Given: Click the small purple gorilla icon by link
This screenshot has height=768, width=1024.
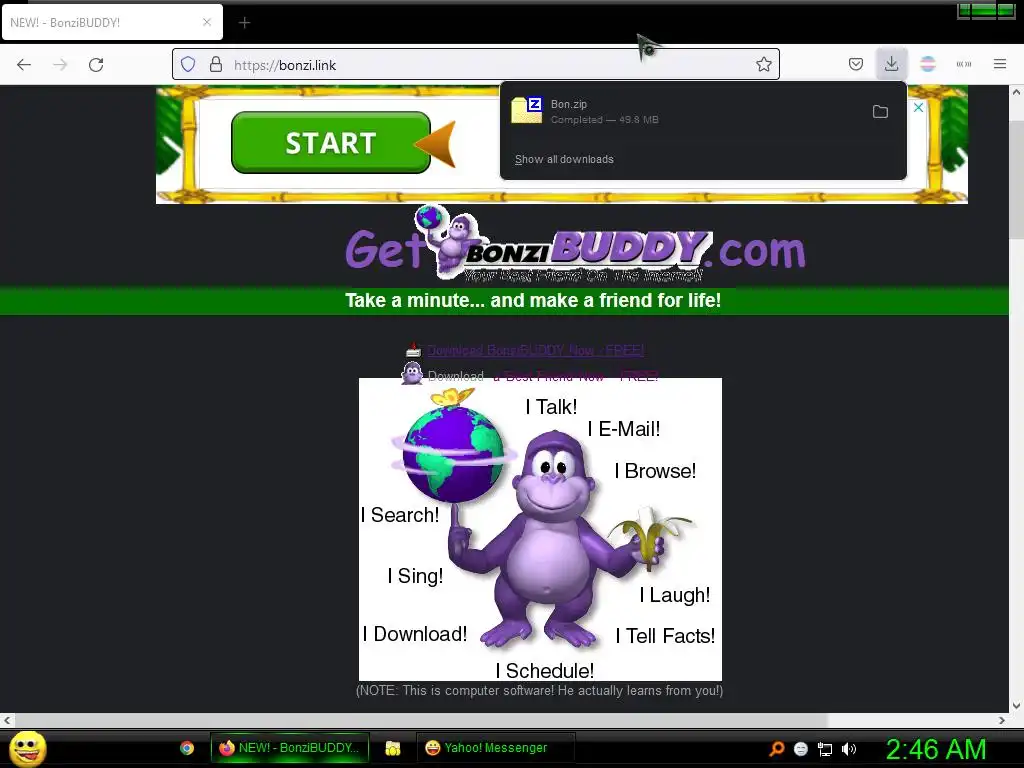Looking at the screenshot, I should [x=412, y=374].
